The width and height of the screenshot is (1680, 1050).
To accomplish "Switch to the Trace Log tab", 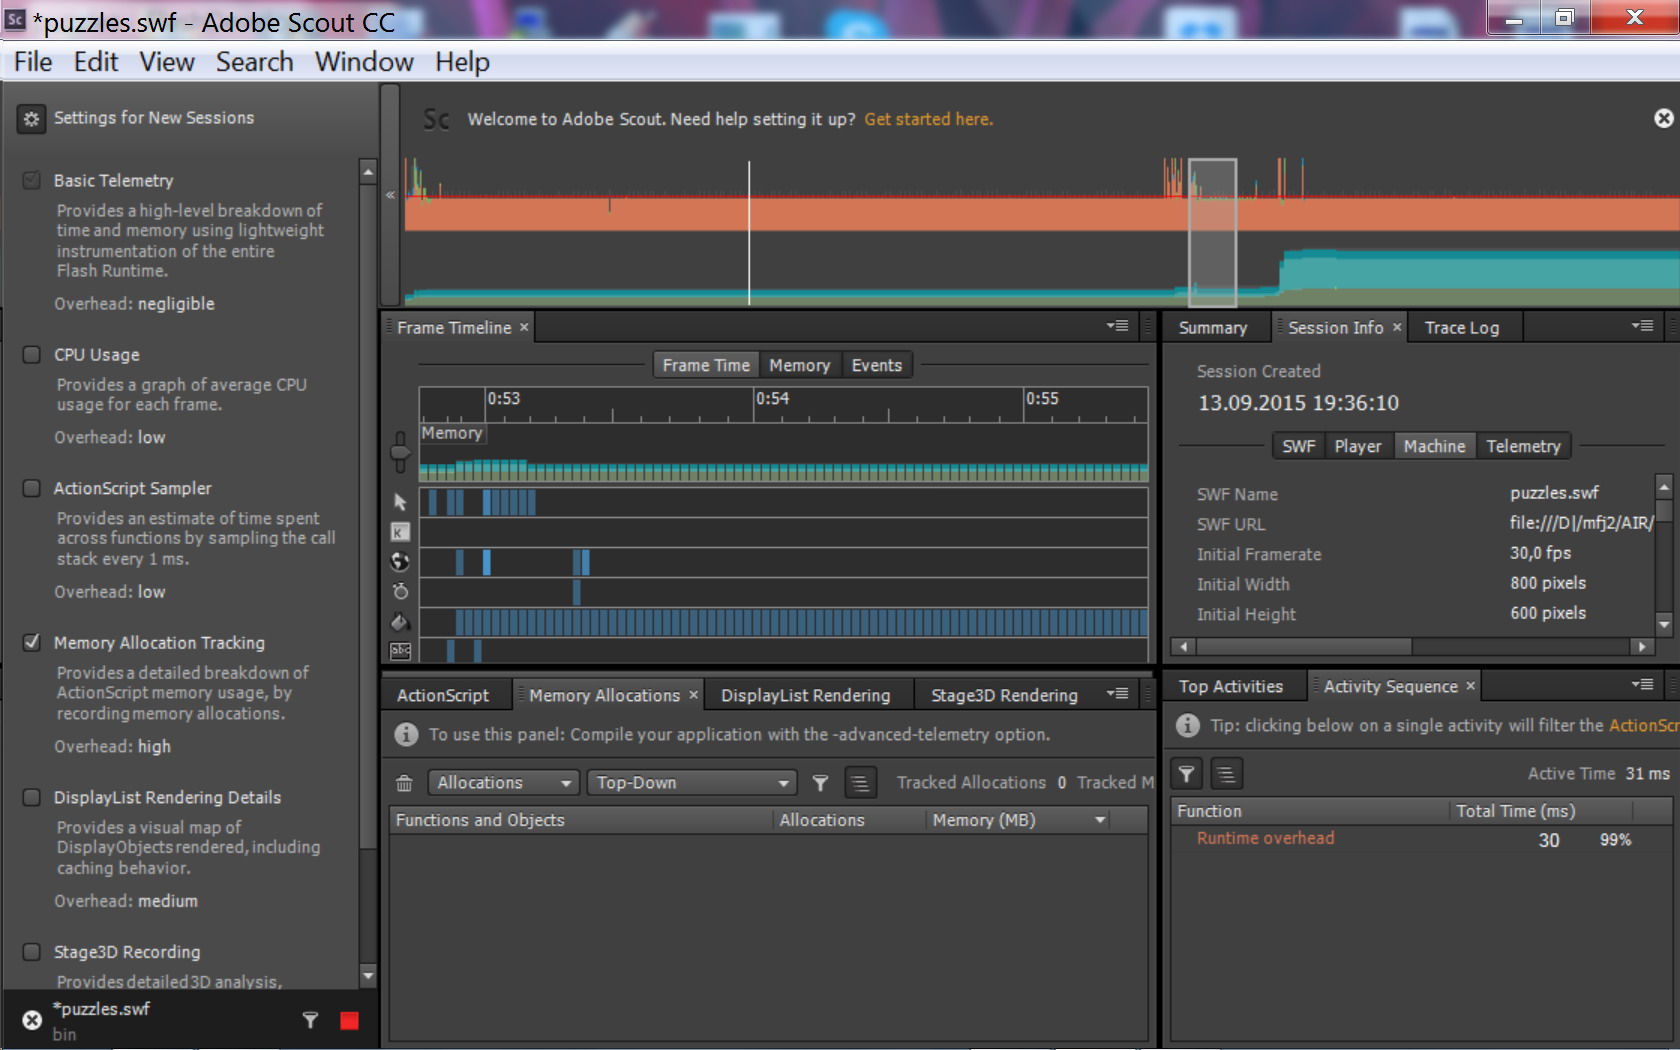I will click(1462, 328).
